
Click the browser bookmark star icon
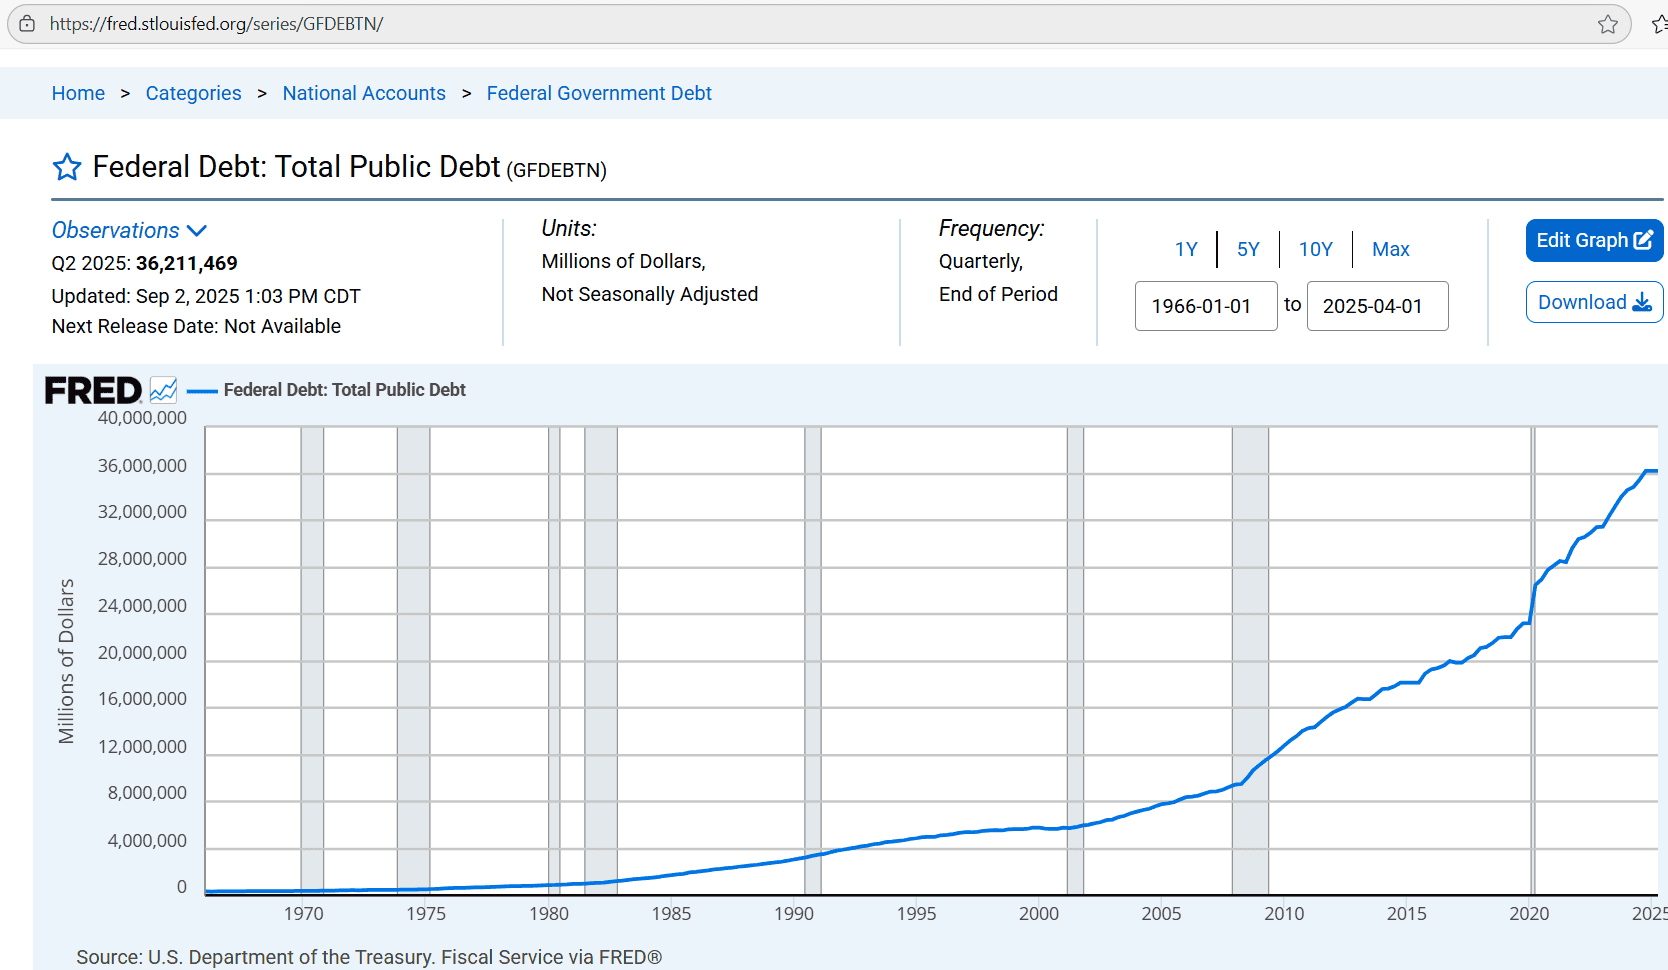coord(1607,24)
